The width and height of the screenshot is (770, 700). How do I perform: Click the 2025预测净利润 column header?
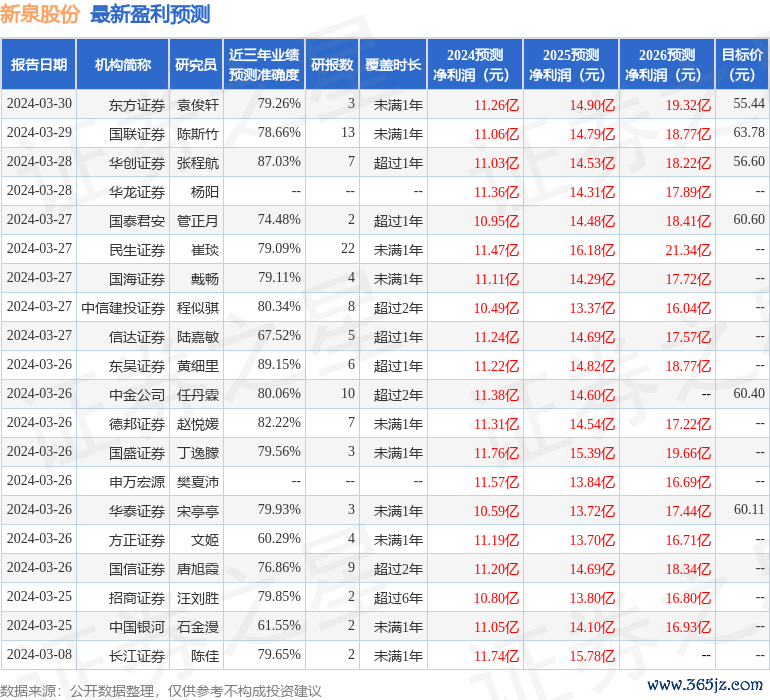click(x=570, y=65)
